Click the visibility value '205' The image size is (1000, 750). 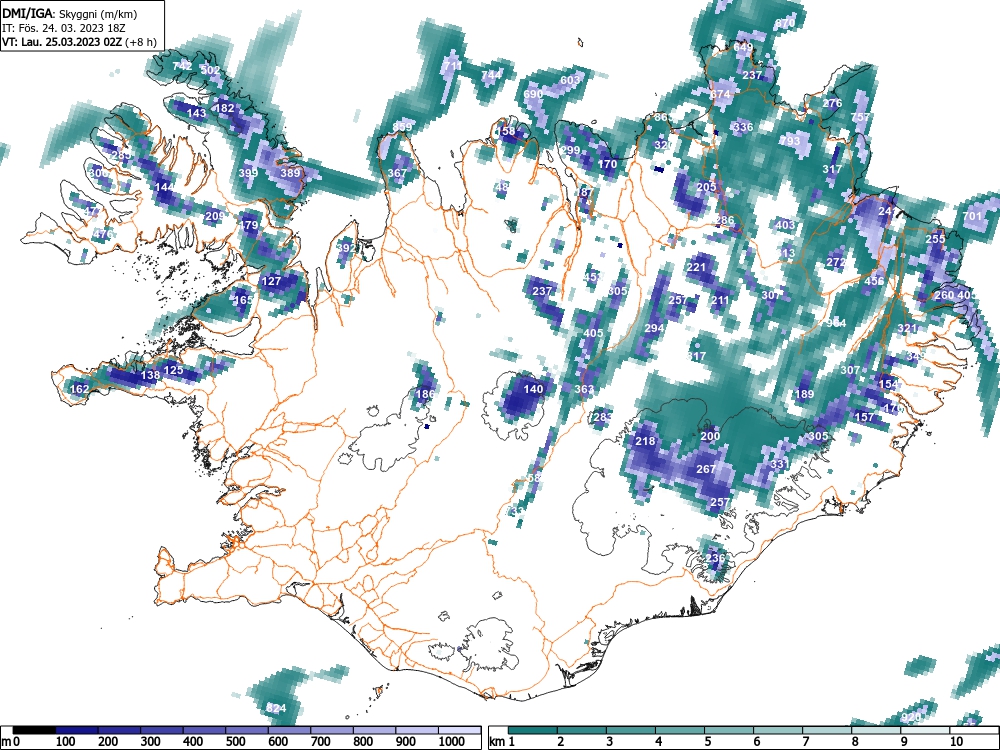706,187
